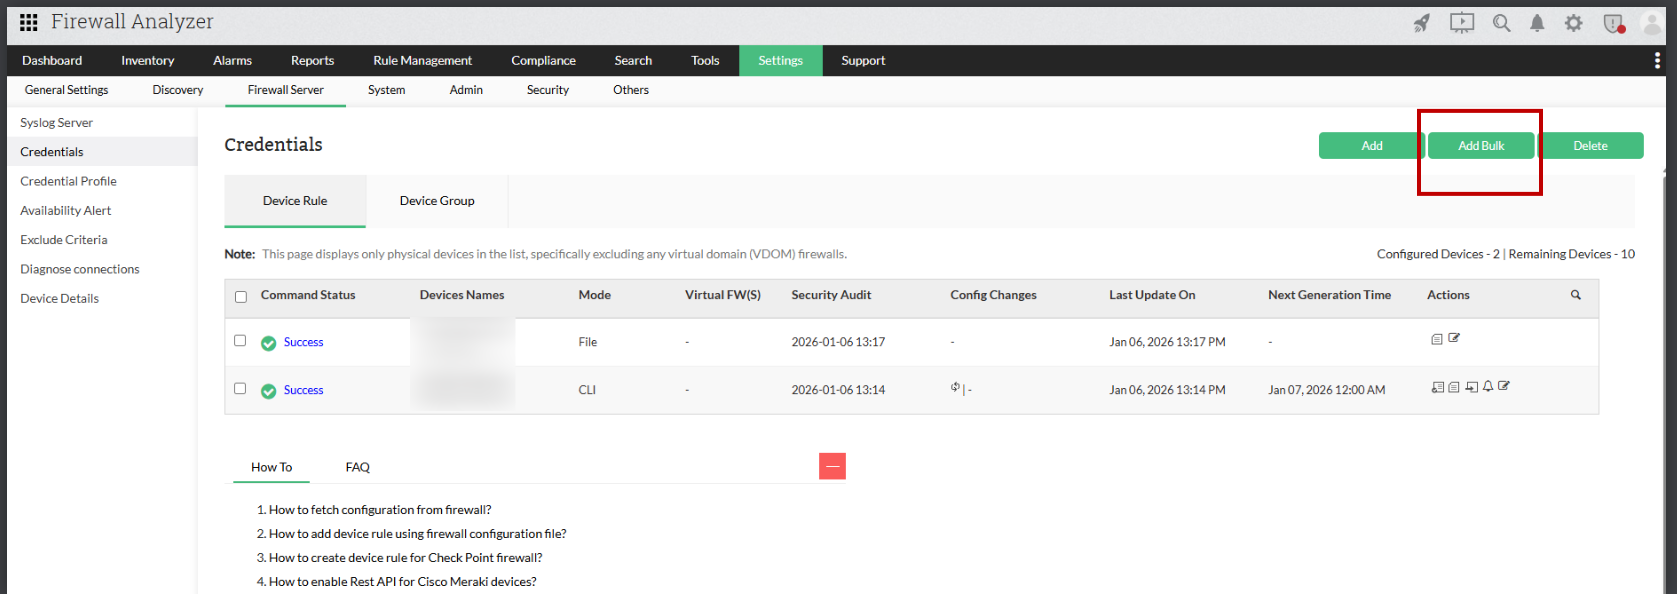Switch to Discovery sub-tab
Screen dimensions: 1677x594
[177, 90]
